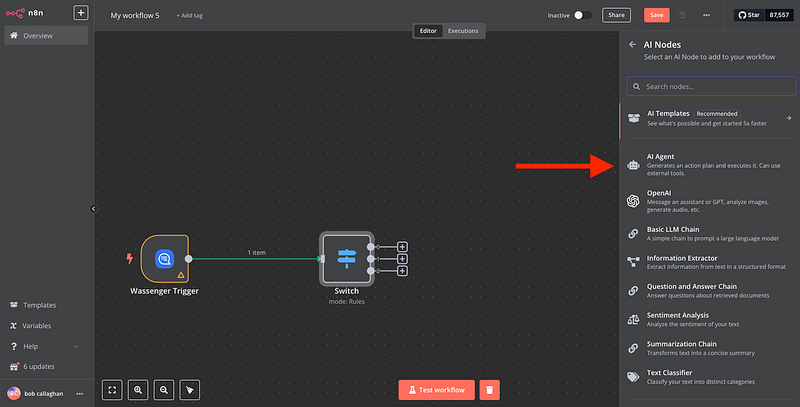Click the Wassenger Trigger node icon

[x=164, y=259]
